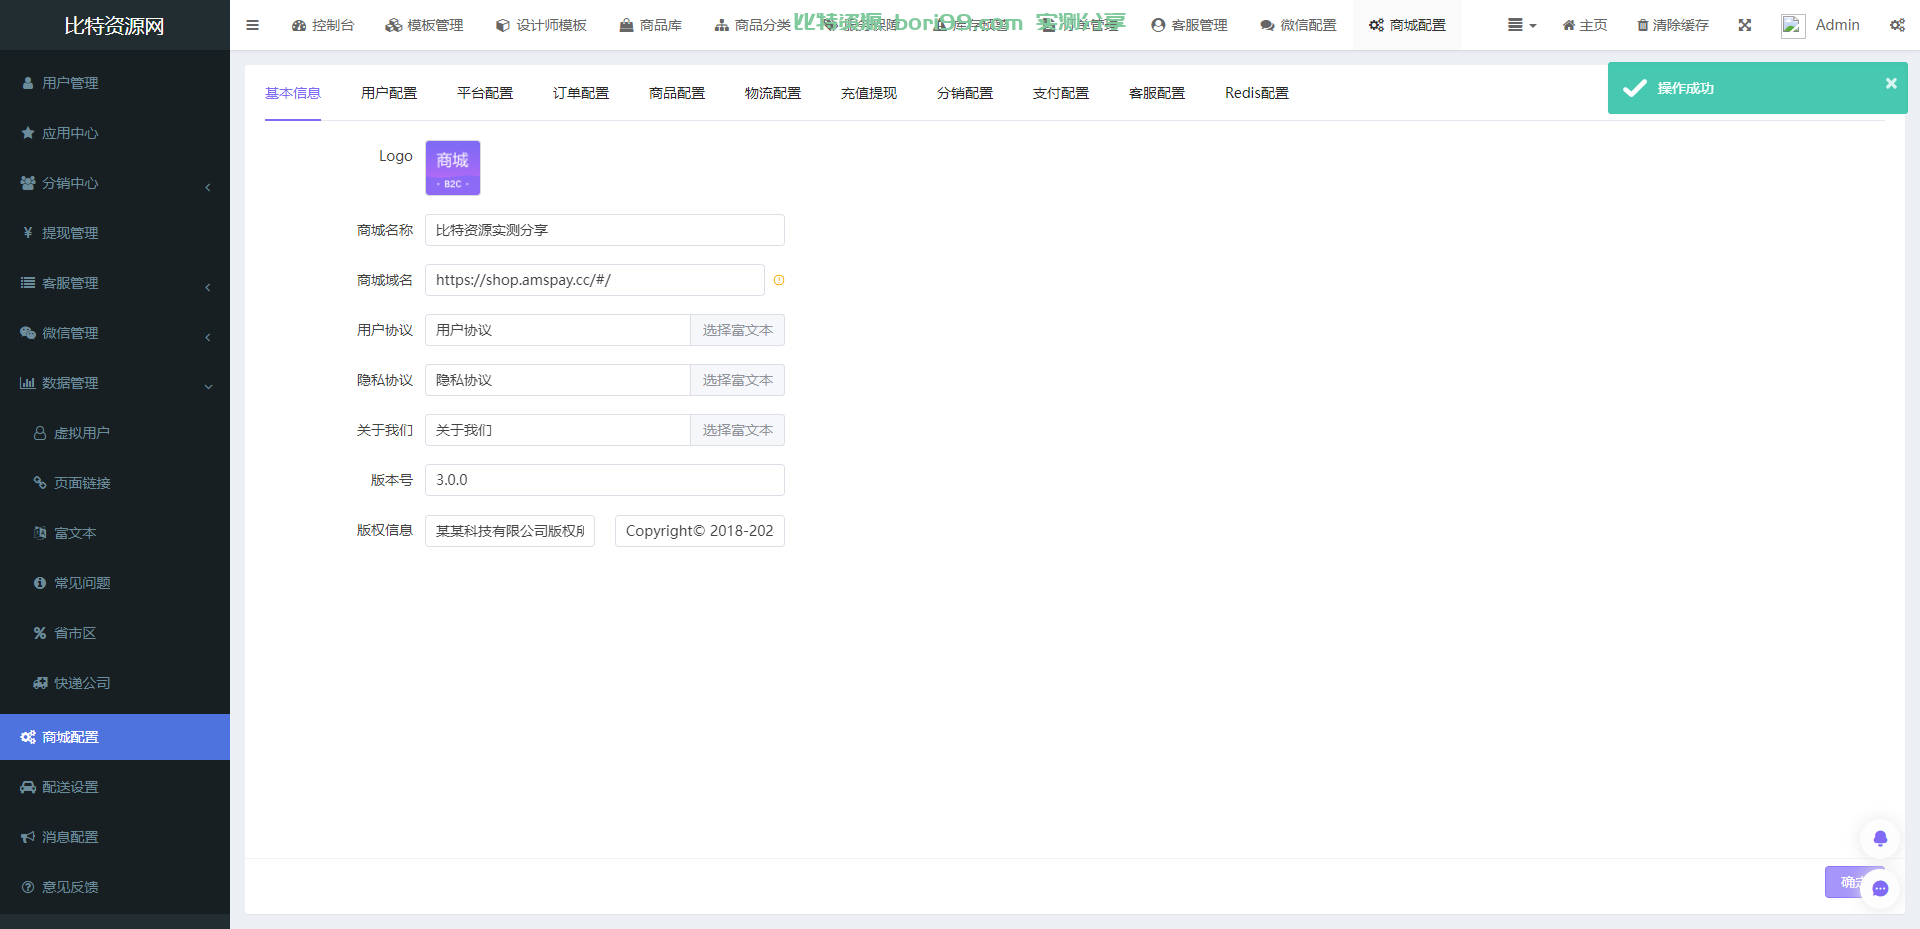Close the 操作成功 notification
The width and height of the screenshot is (1920, 929).
click(x=1891, y=83)
